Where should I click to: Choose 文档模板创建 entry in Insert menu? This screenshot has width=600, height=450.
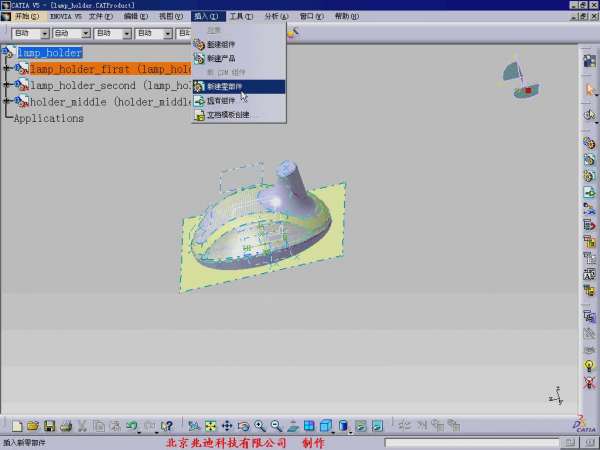coord(239,115)
